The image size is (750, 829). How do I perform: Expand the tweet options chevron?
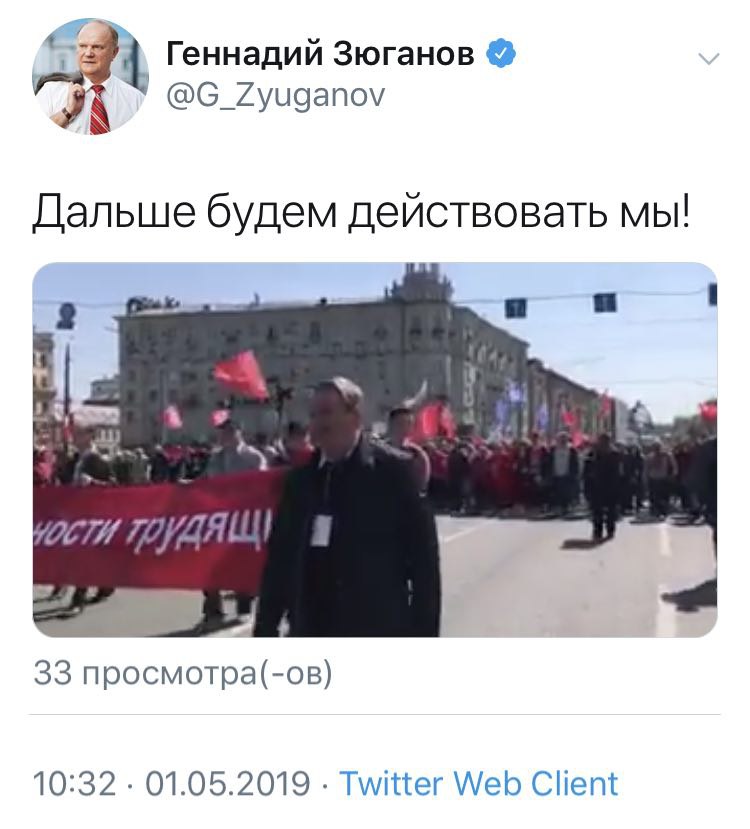tap(708, 58)
